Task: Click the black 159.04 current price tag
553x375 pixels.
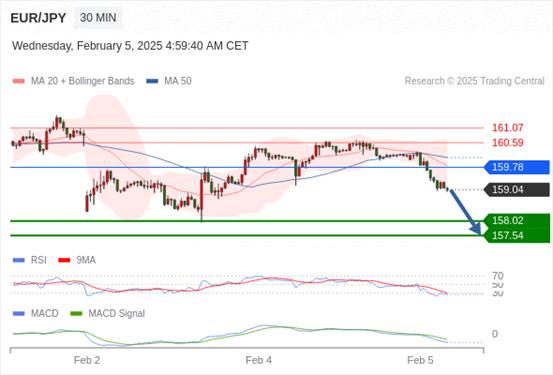Action: tap(517, 190)
